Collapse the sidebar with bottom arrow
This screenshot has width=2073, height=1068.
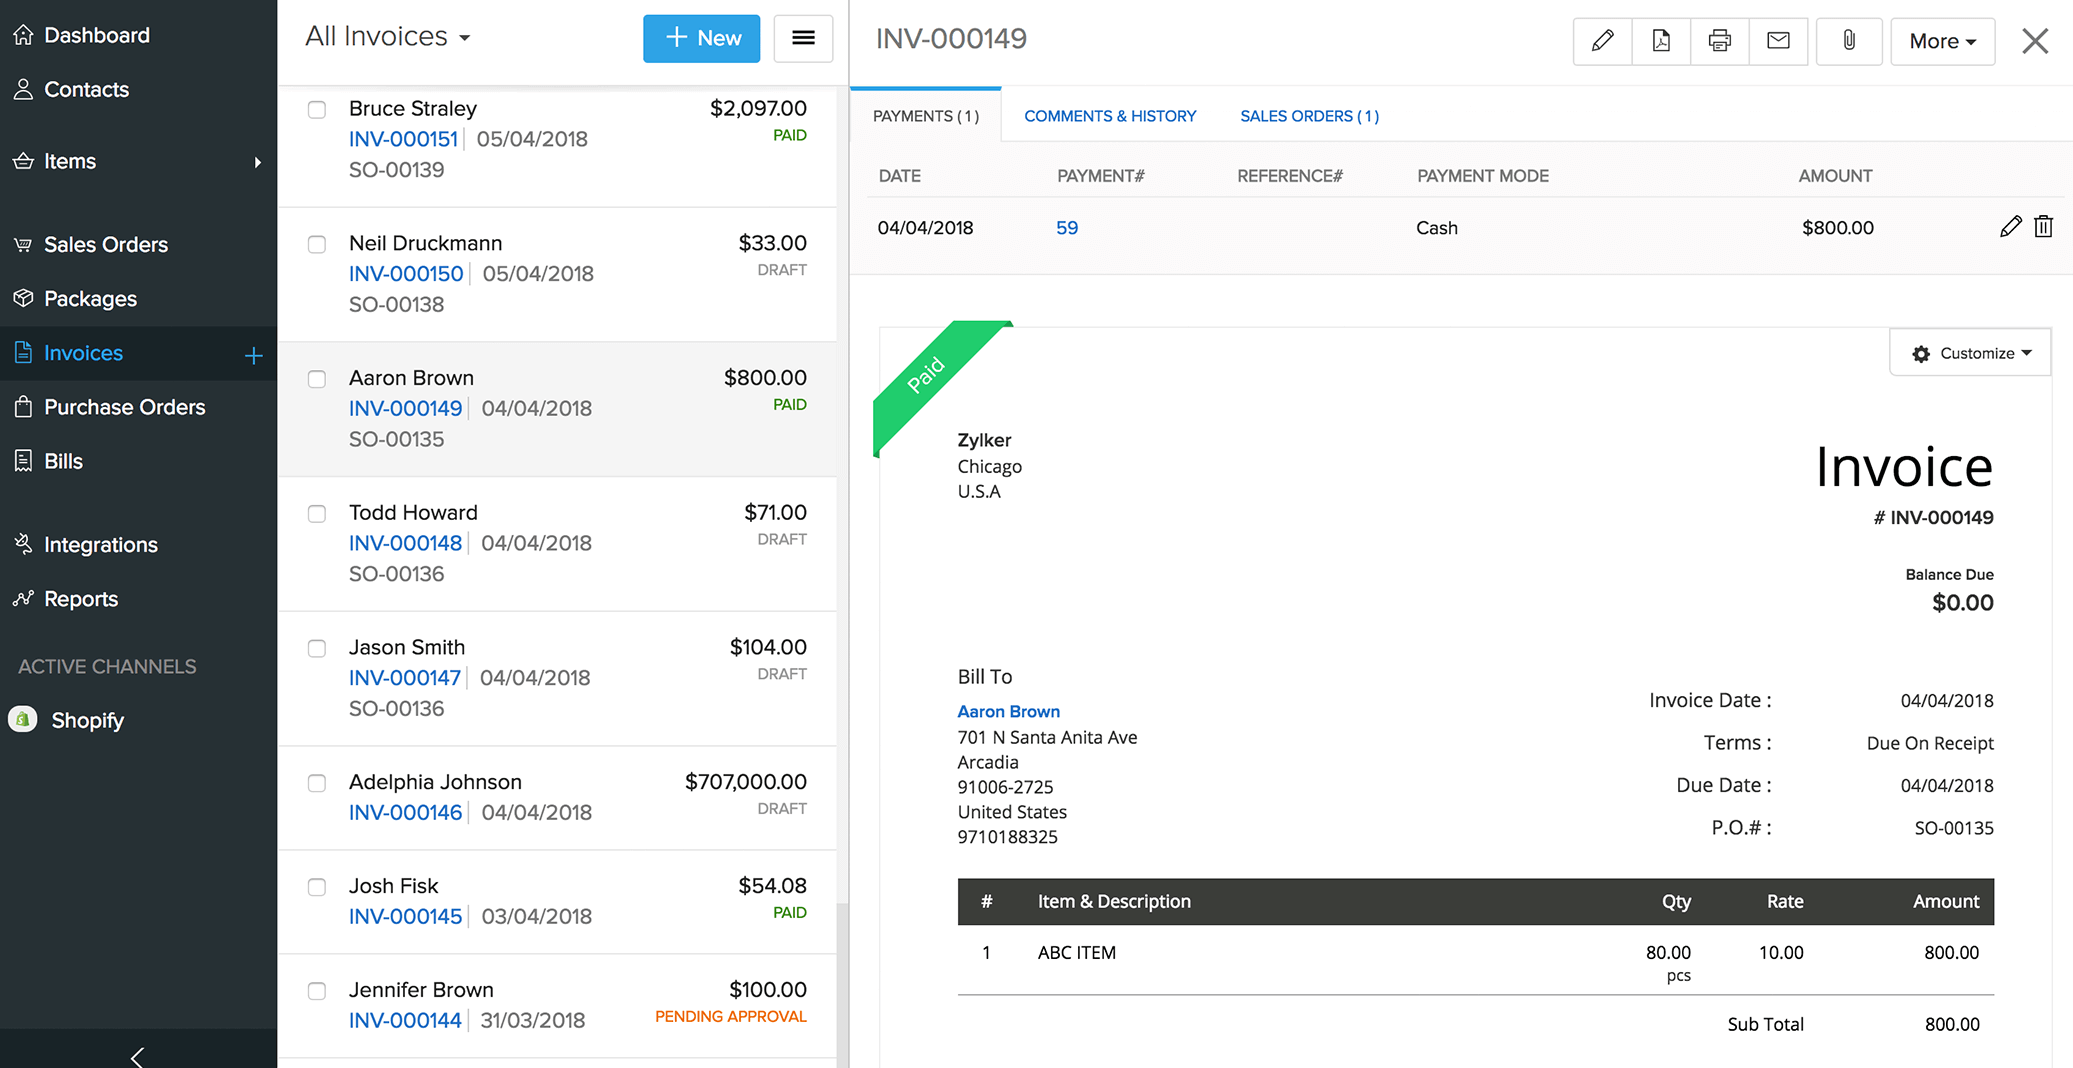click(x=138, y=1056)
